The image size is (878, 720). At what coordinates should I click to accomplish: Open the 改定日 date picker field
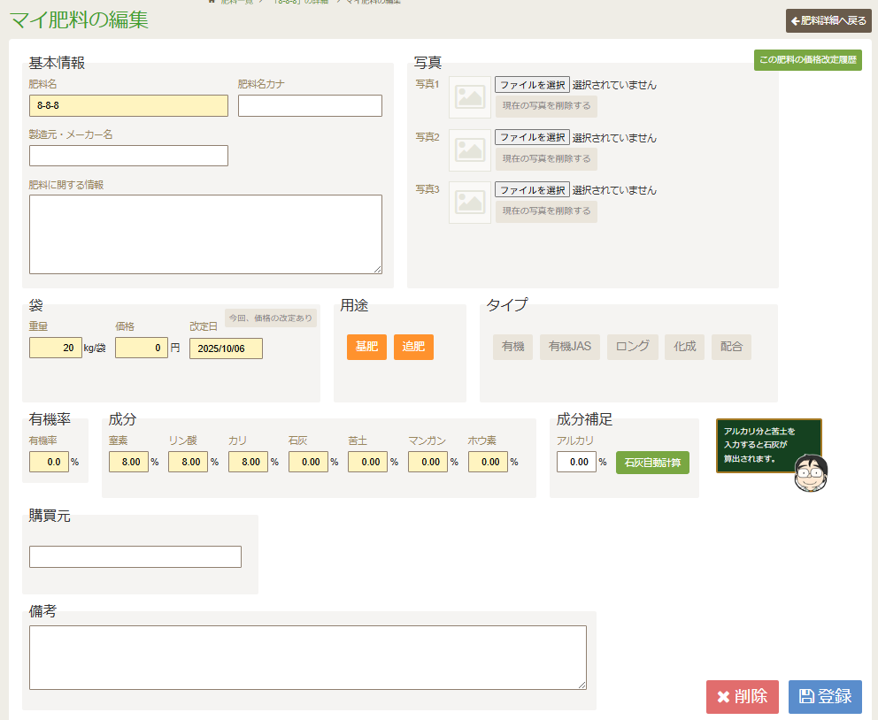click(226, 348)
